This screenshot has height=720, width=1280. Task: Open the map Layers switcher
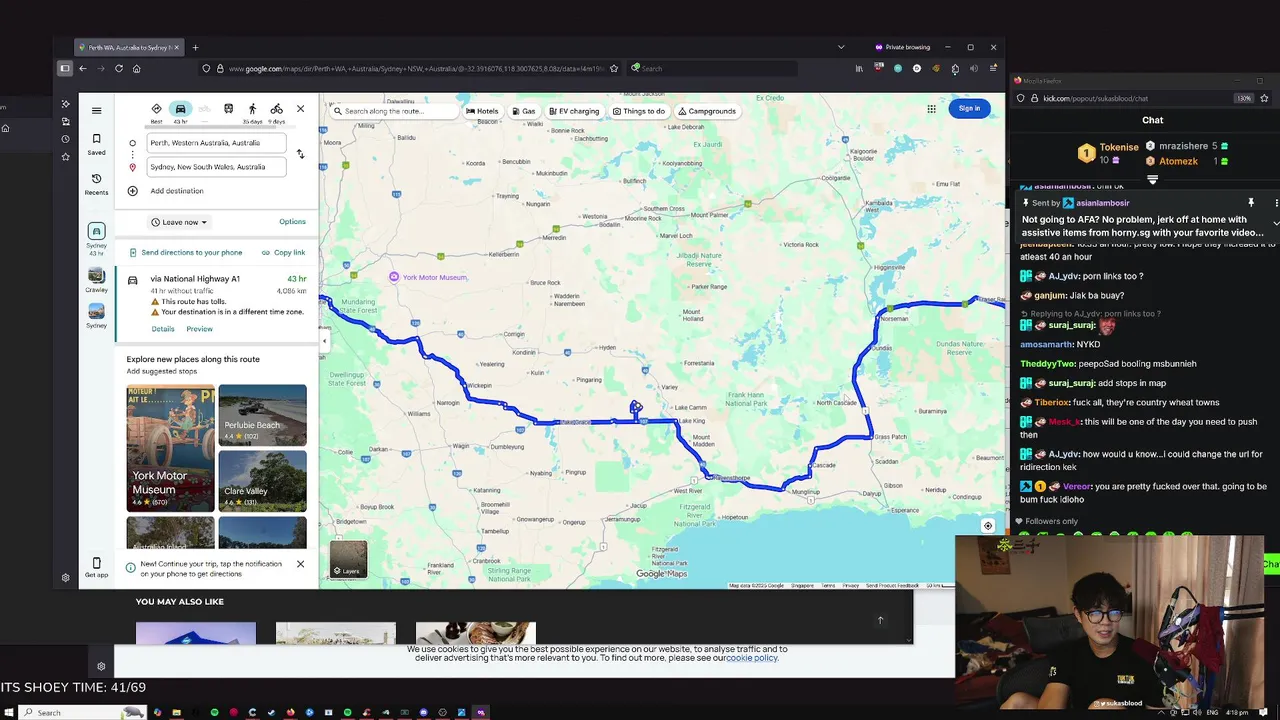349,559
